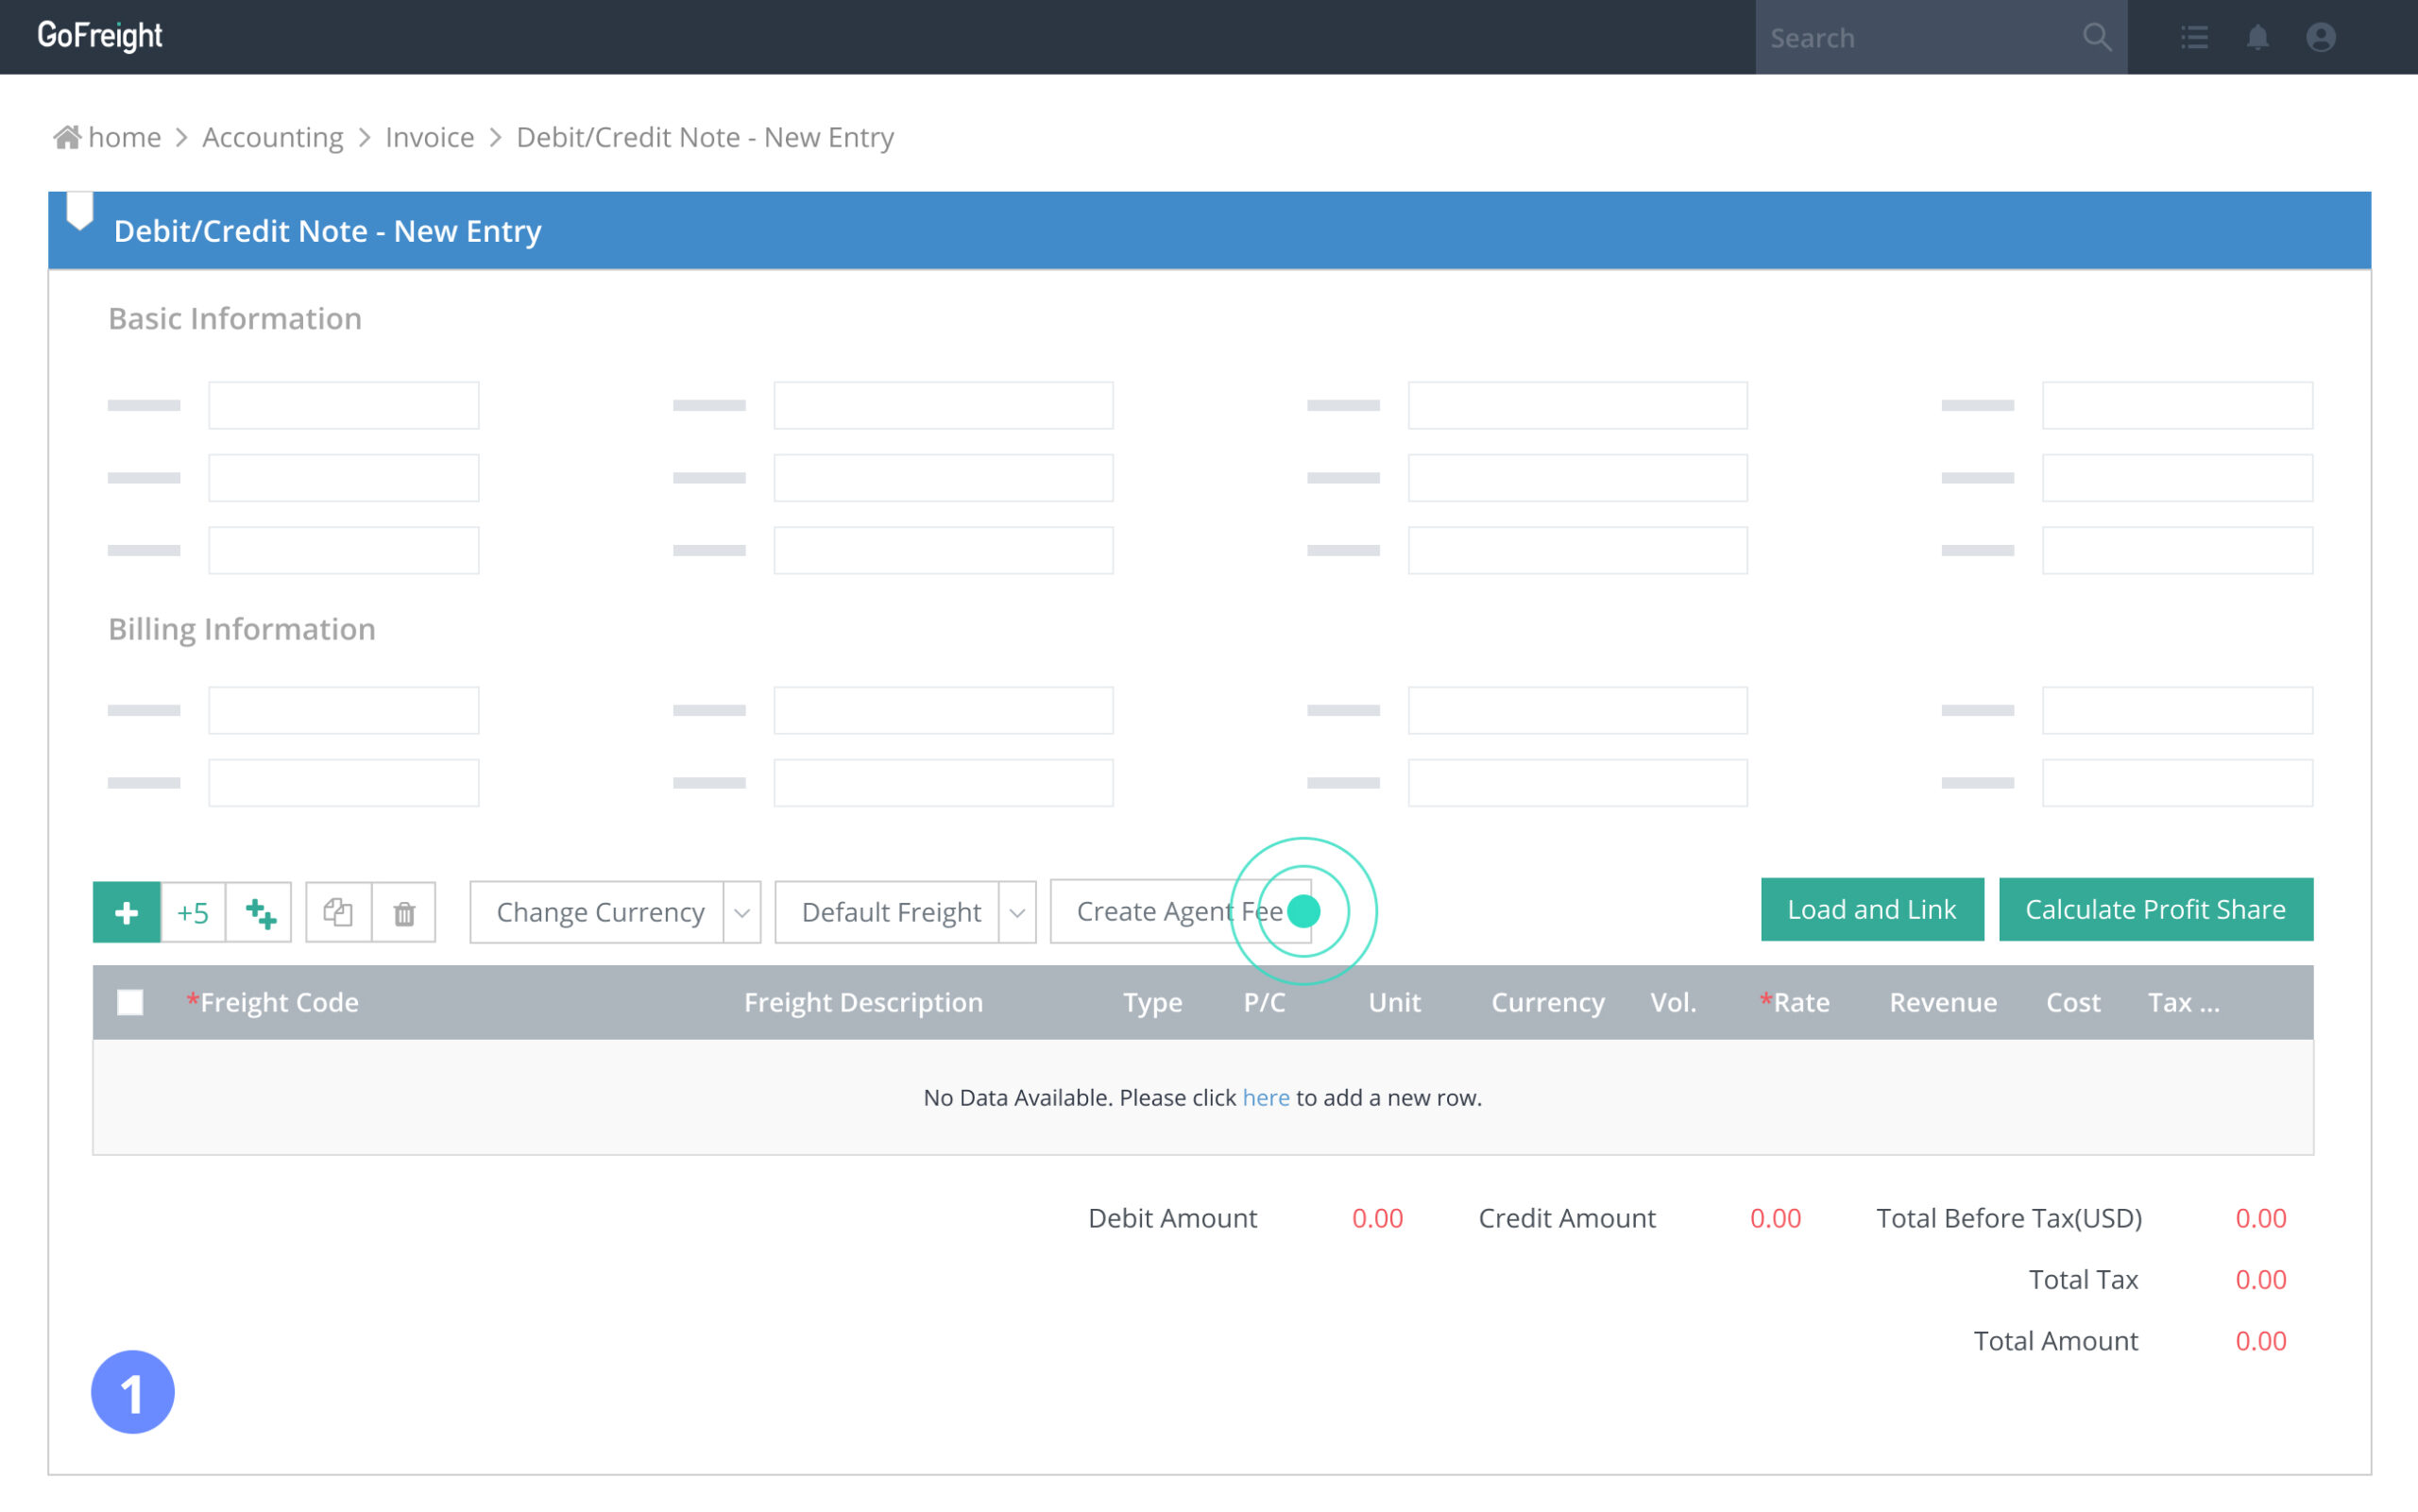Click the copy rows icon
This screenshot has width=2418, height=1512.
[338, 912]
